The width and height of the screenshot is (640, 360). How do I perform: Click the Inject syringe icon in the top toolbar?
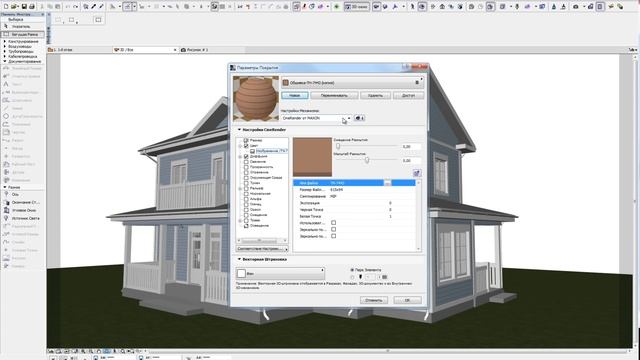click(101, 7)
